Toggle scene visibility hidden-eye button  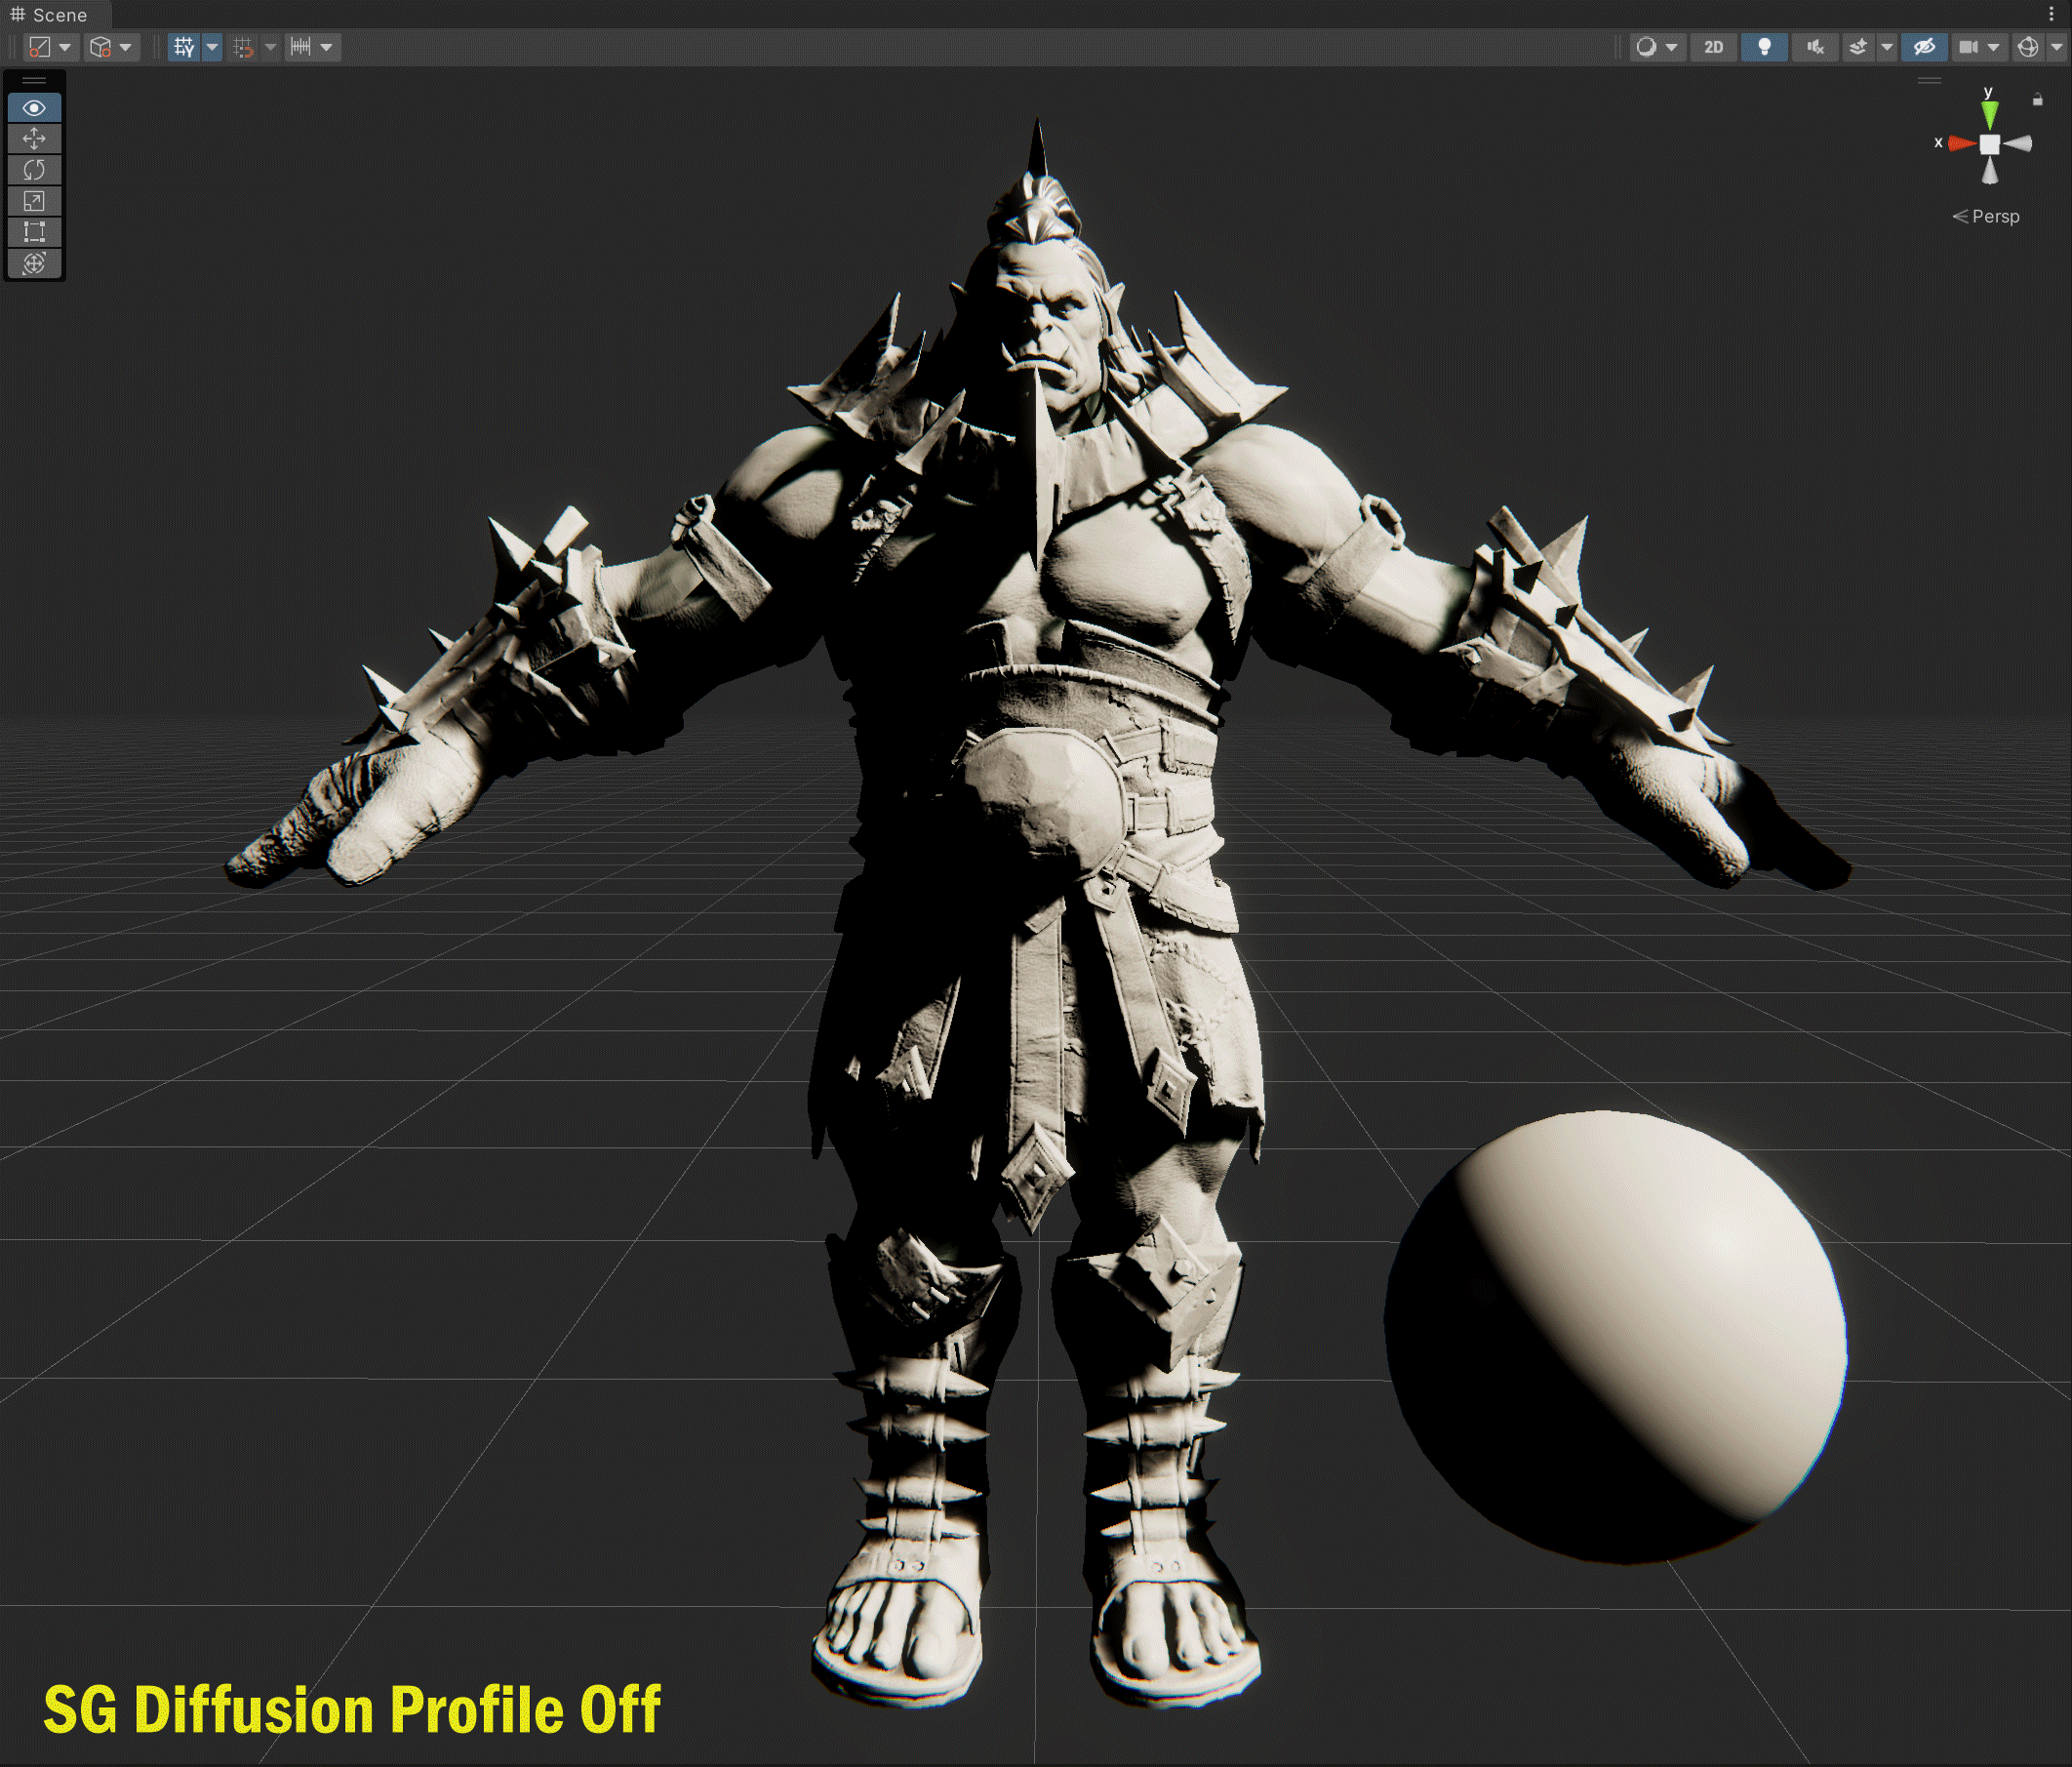click(1923, 47)
